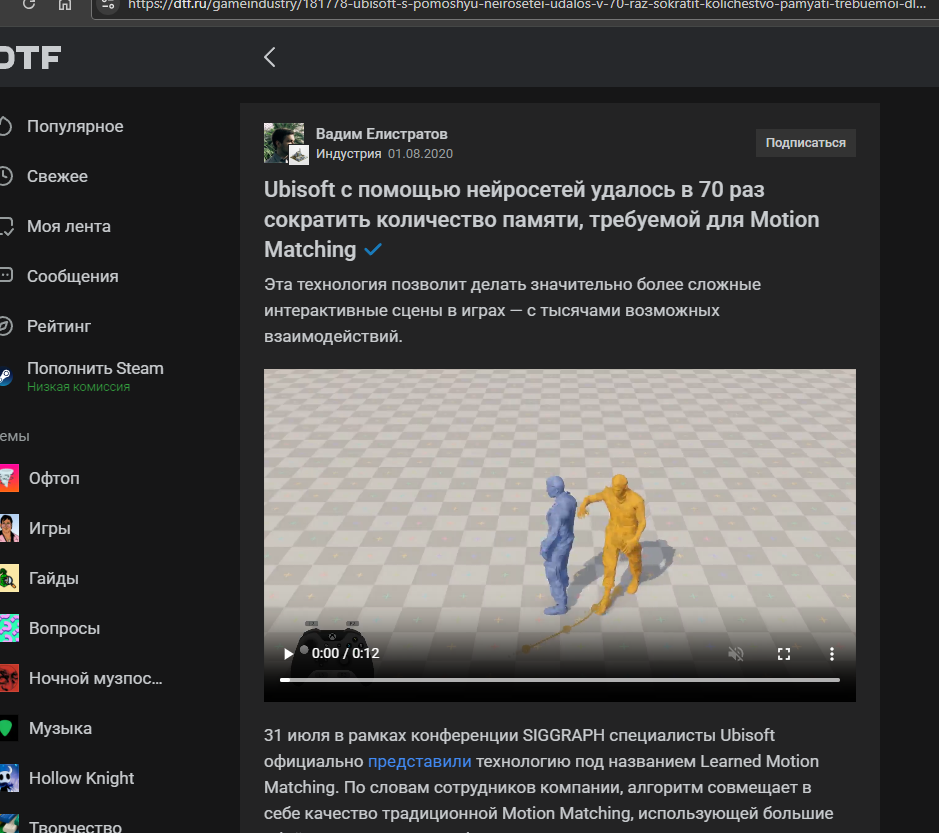The width and height of the screenshot is (939, 833).
Task: Select the Игры topic
Action: click(x=49, y=528)
